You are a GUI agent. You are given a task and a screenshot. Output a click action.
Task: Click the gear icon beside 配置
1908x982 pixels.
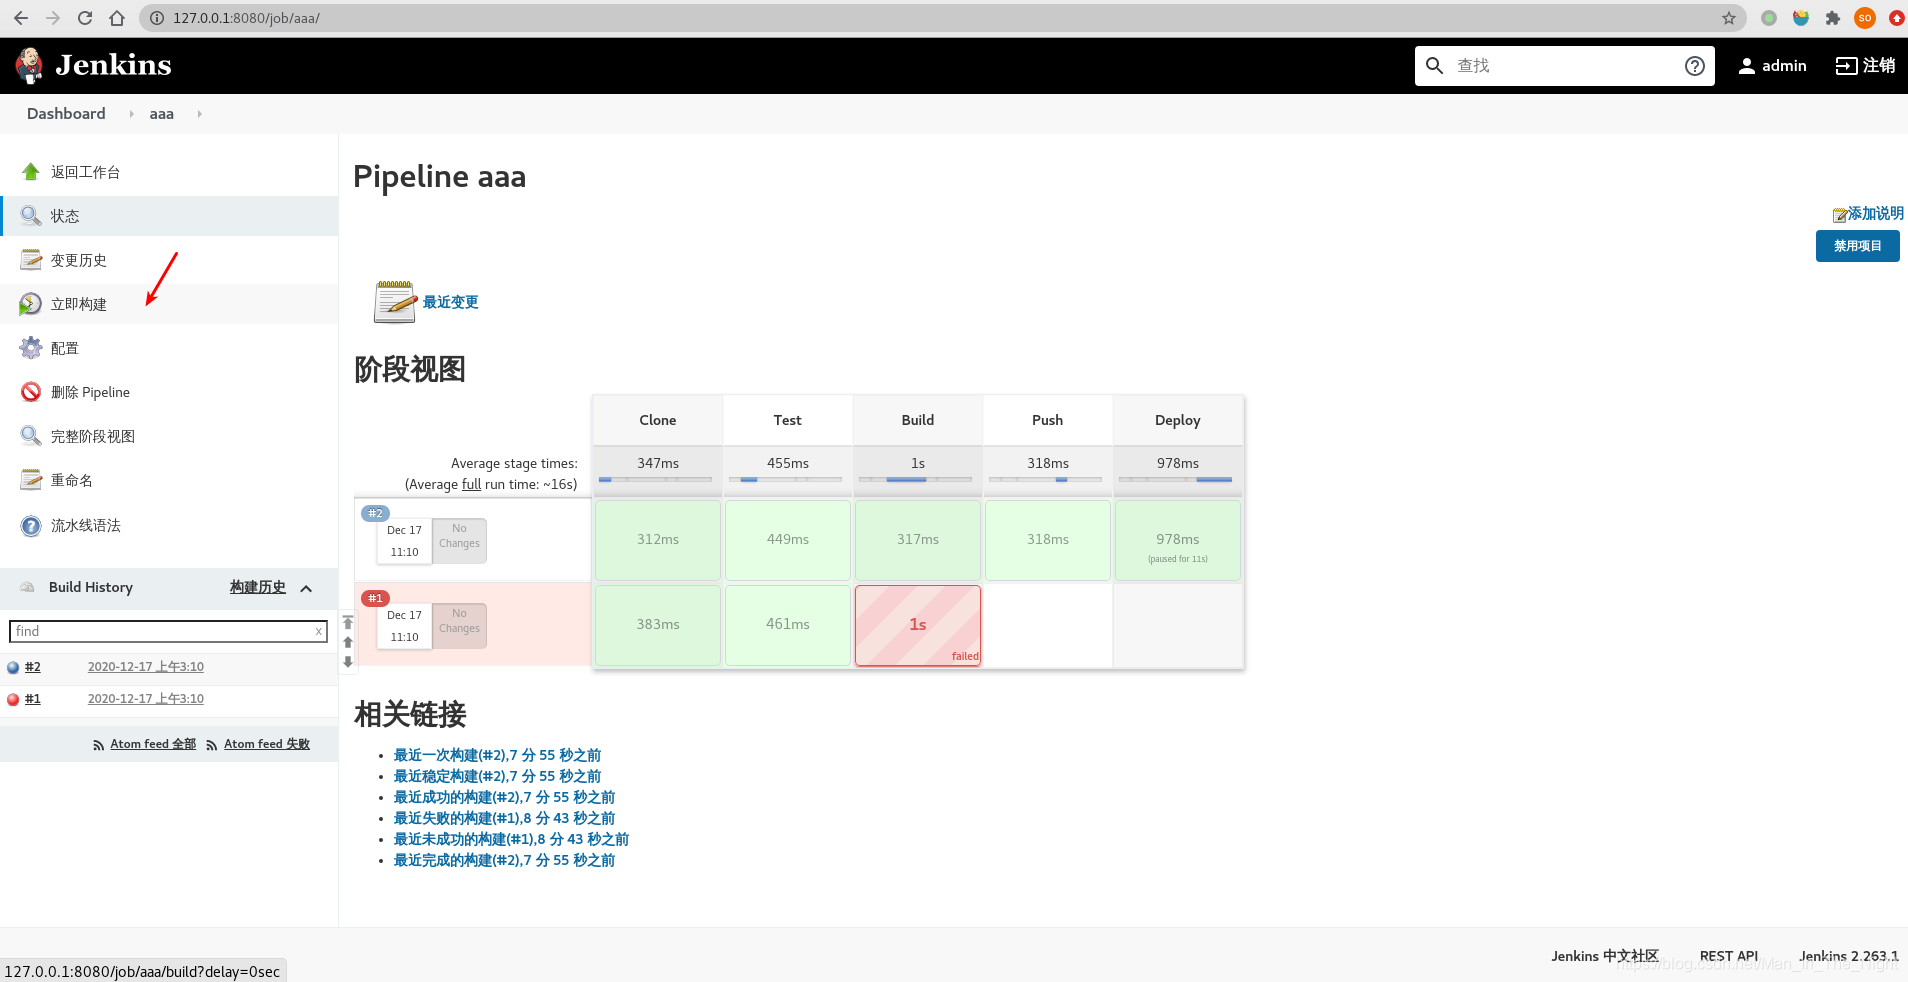[31, 348]
